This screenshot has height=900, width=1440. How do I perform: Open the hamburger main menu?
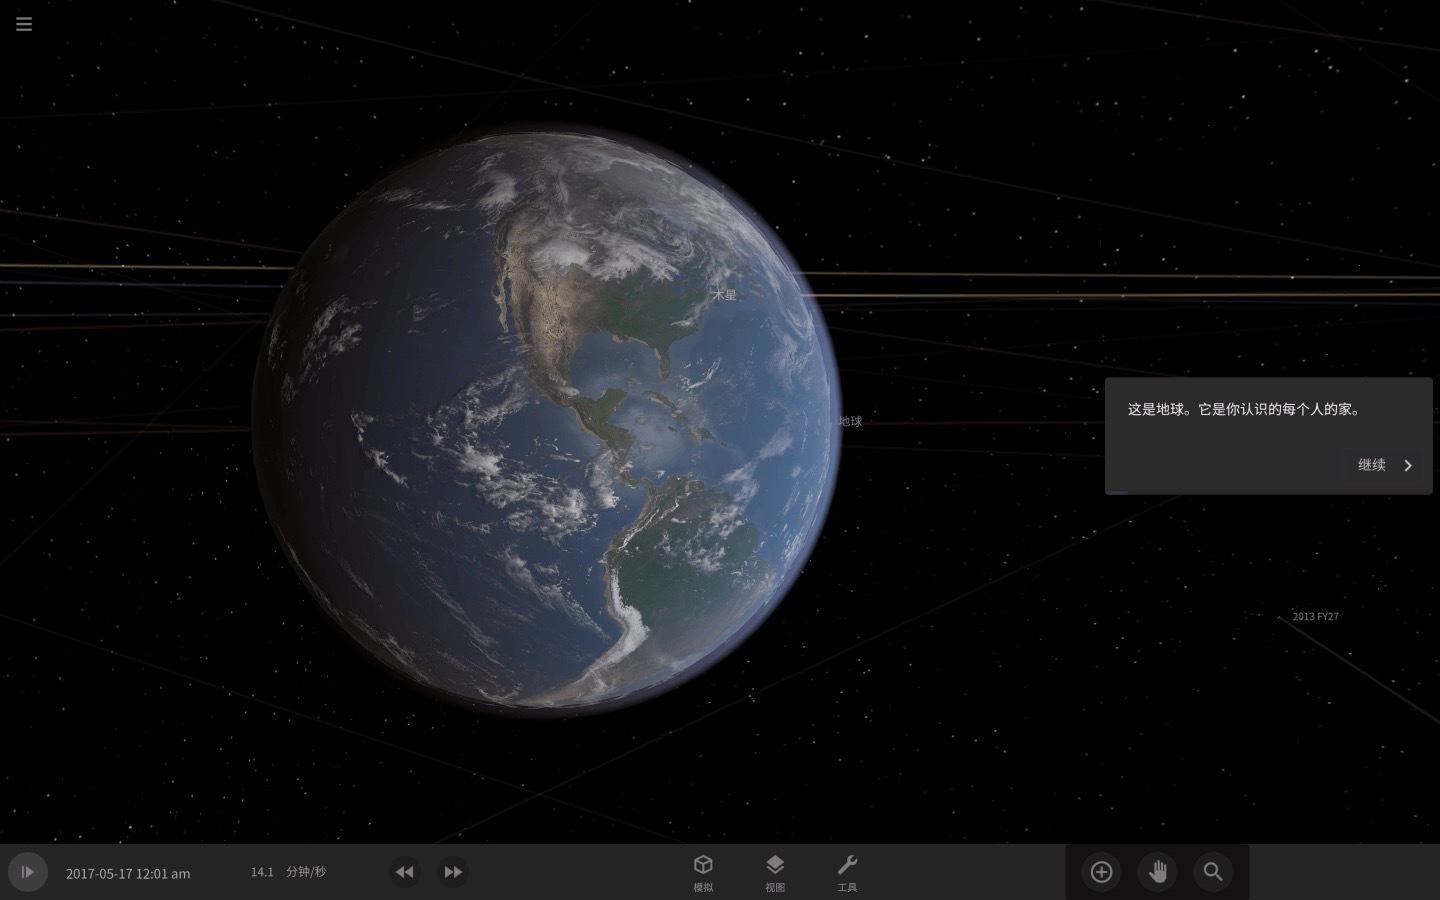pos(24,24)
